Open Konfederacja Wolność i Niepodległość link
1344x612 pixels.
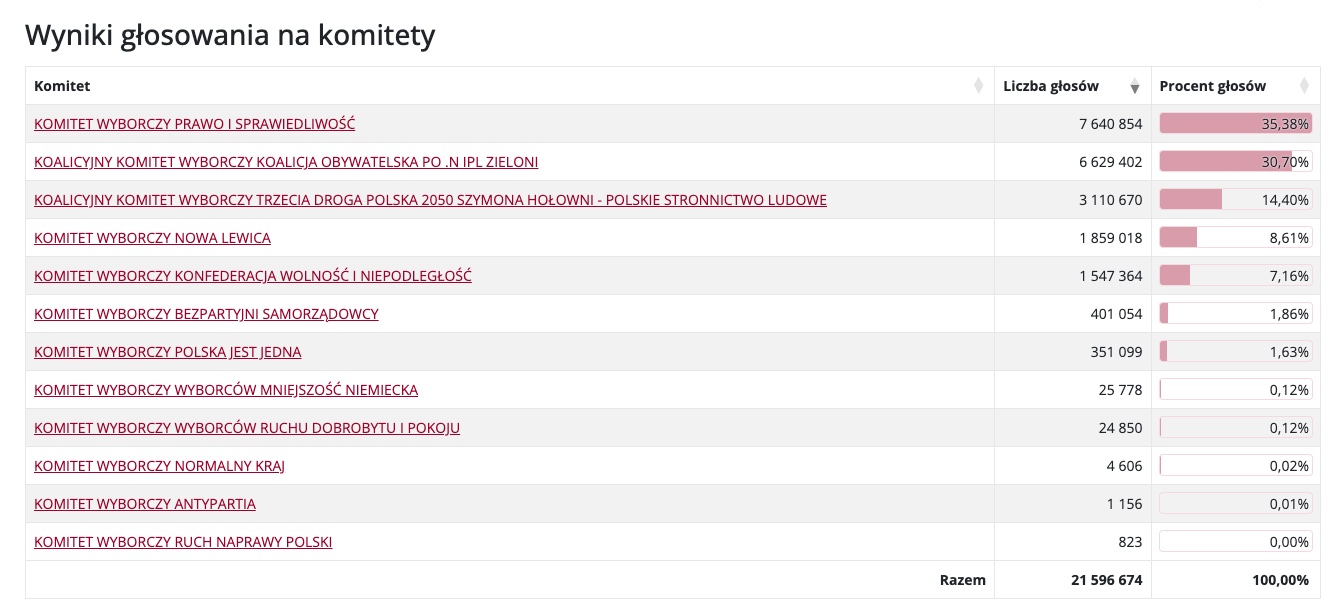(252, 276)
